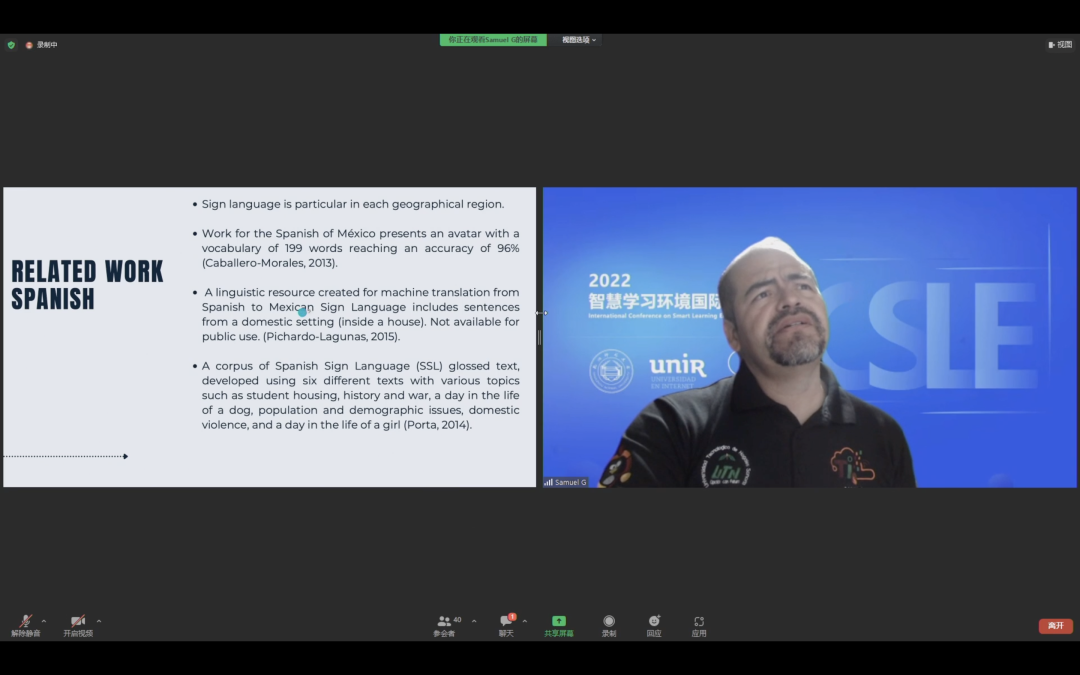1080x675 pixels.
Task: Expand the video options caret beside the camera
Action: coord(99,622)
